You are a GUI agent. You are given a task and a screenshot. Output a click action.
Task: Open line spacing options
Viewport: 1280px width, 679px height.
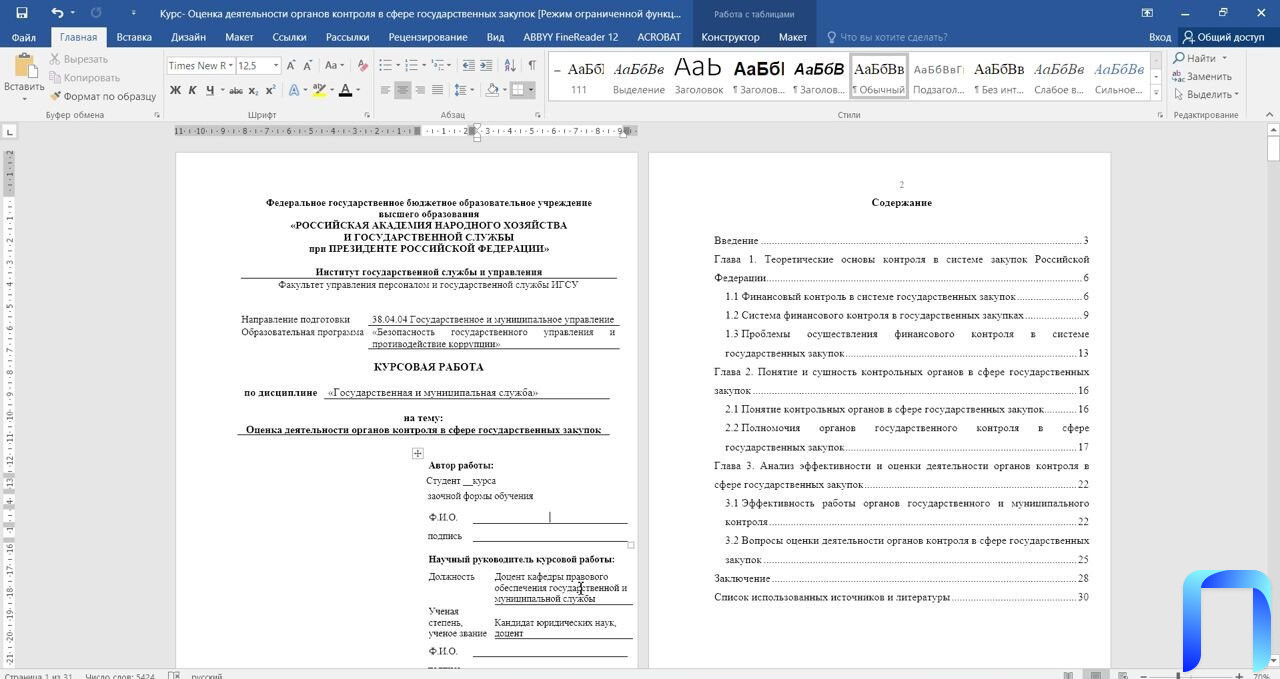(x=463, y=90)
